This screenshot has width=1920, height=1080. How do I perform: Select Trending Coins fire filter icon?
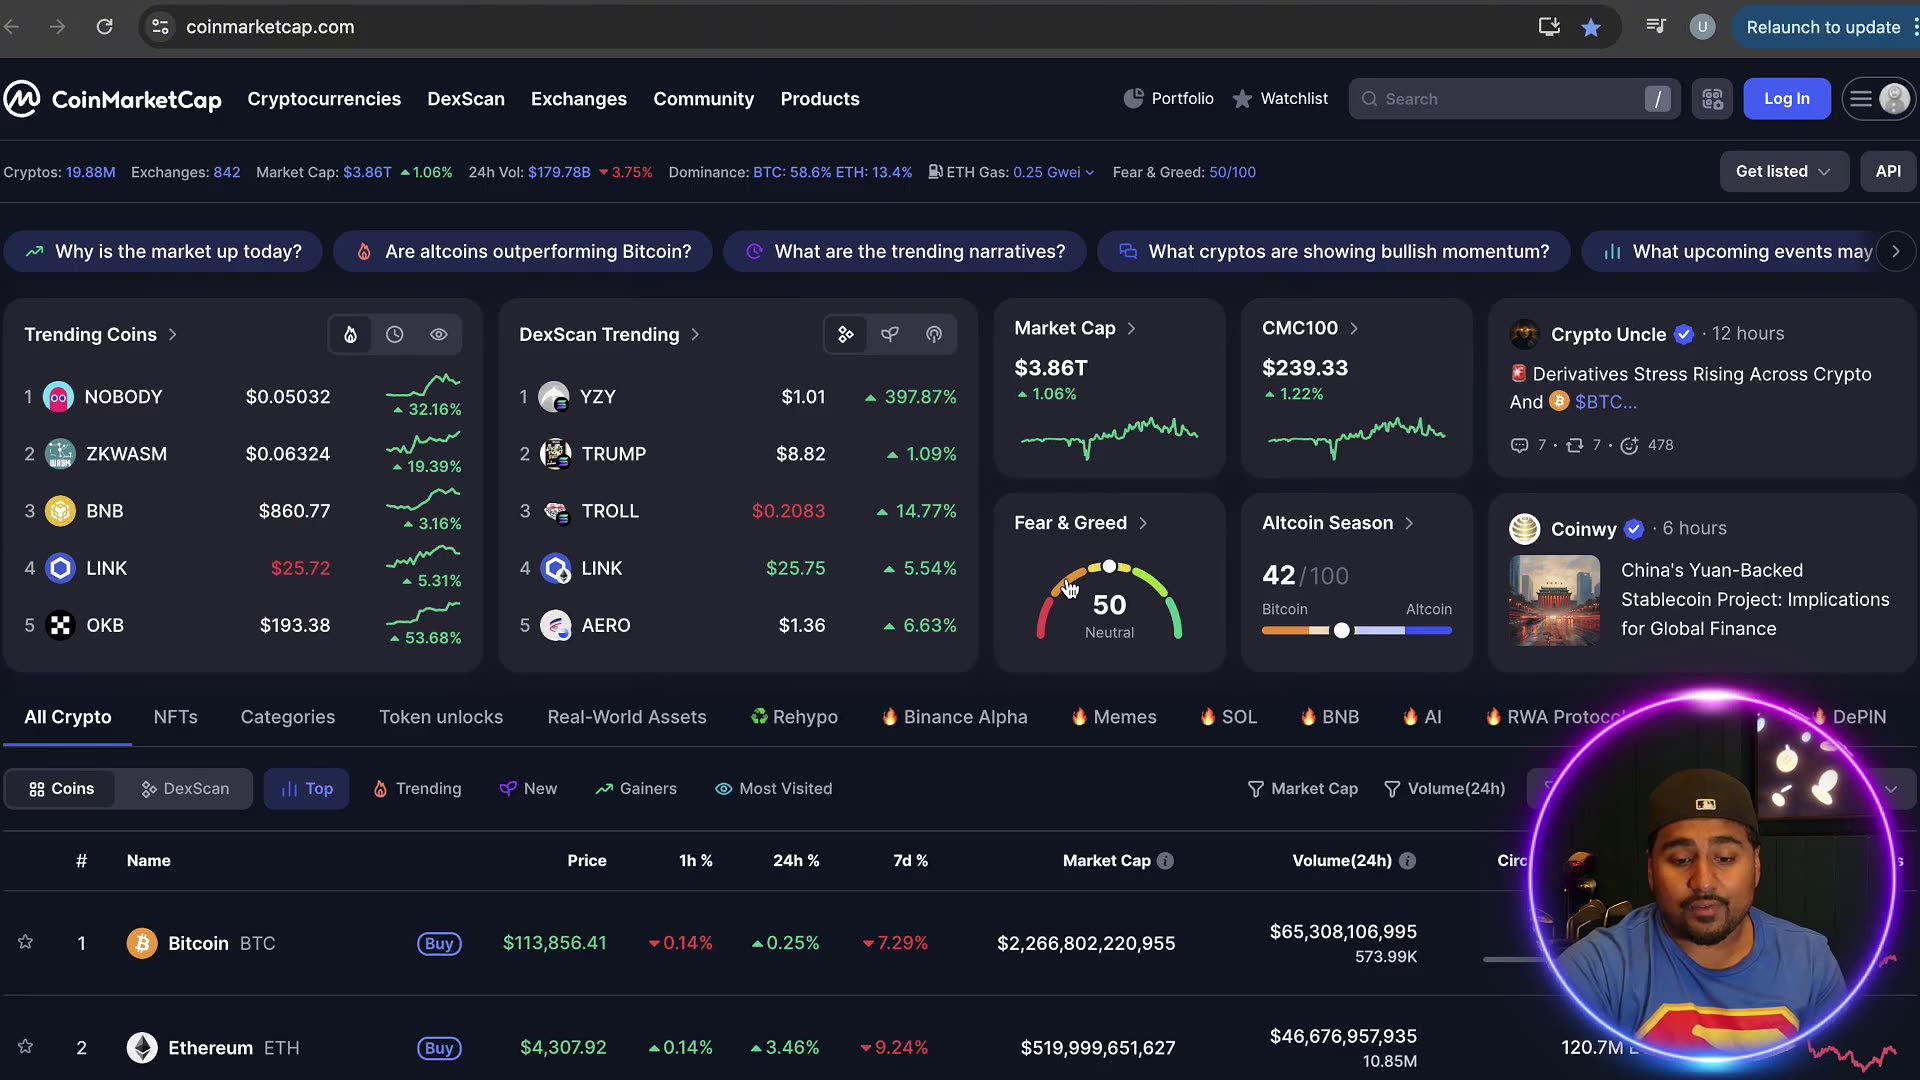coord(350,334)
